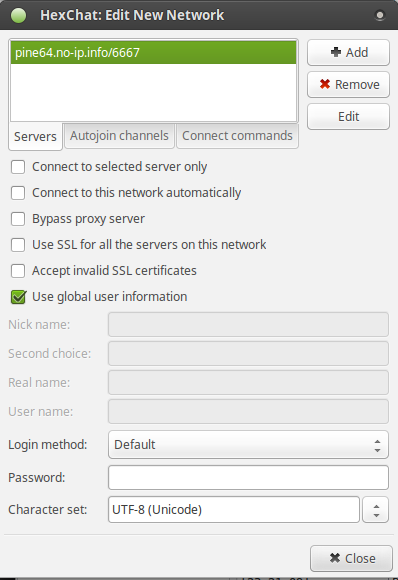The image size is (398, 580).
Task: Click the UTF-8 (Unicode) character set field
Action: click(x=234, y=510)
